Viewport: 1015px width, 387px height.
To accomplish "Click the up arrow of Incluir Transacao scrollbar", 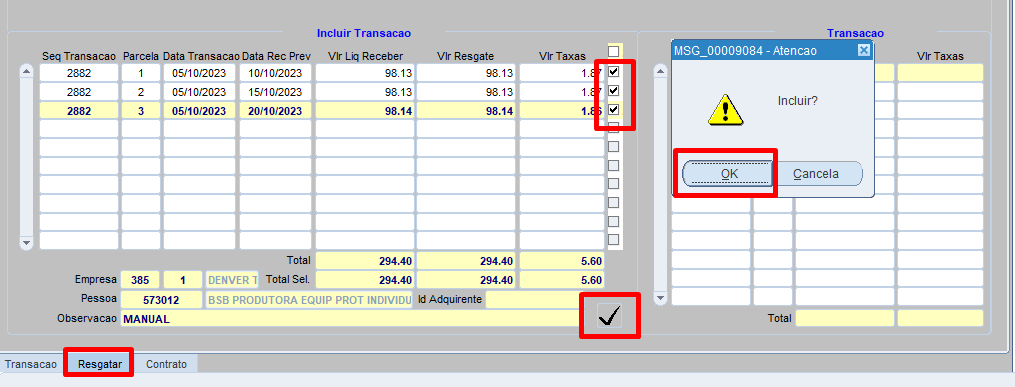I will pyautogui.click(x=27, y=72).
